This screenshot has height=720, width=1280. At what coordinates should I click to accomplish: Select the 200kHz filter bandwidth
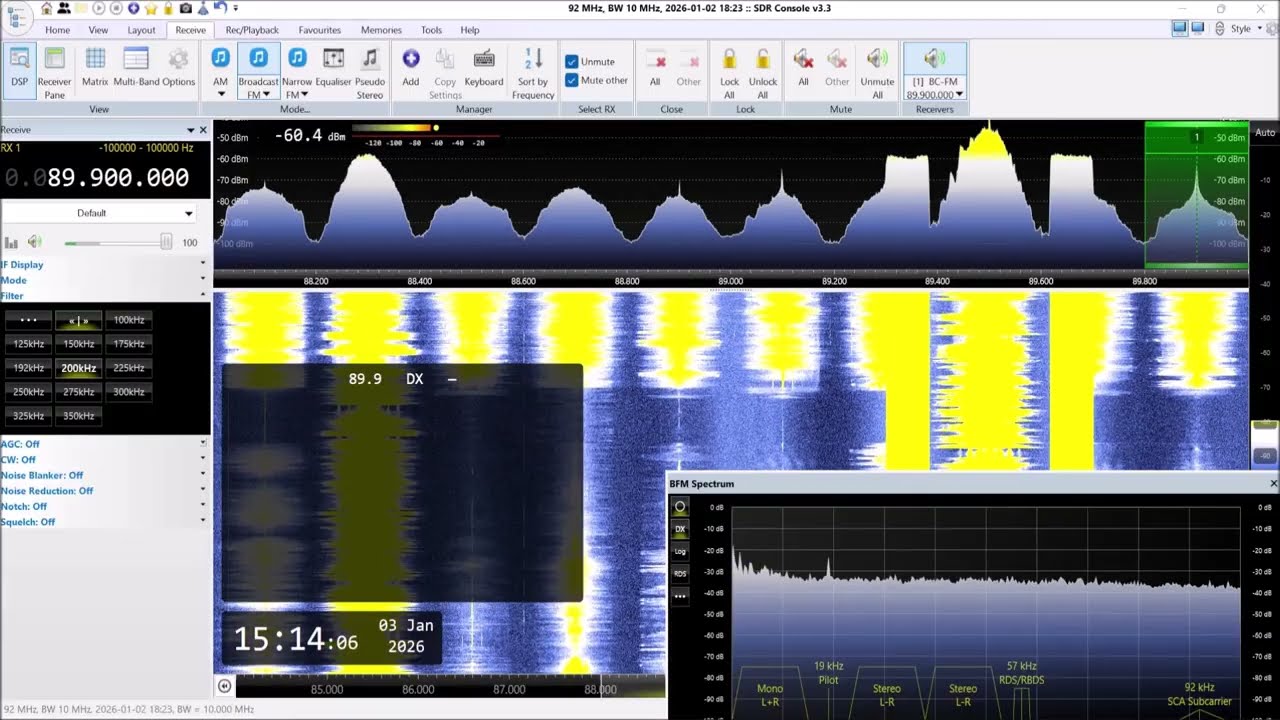[x=79, y=368]
